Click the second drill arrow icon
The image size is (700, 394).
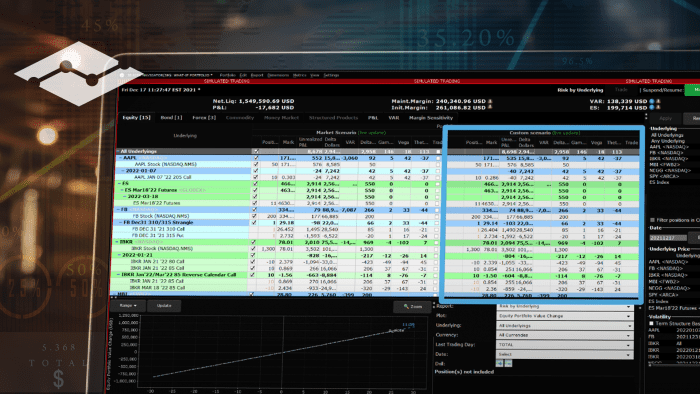pos(508,364)
